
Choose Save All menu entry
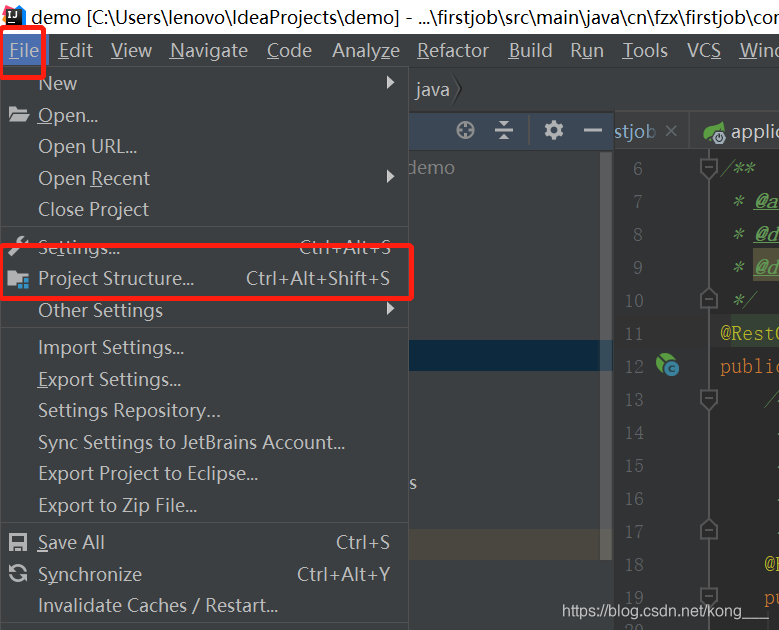click(x=204, y=543)
